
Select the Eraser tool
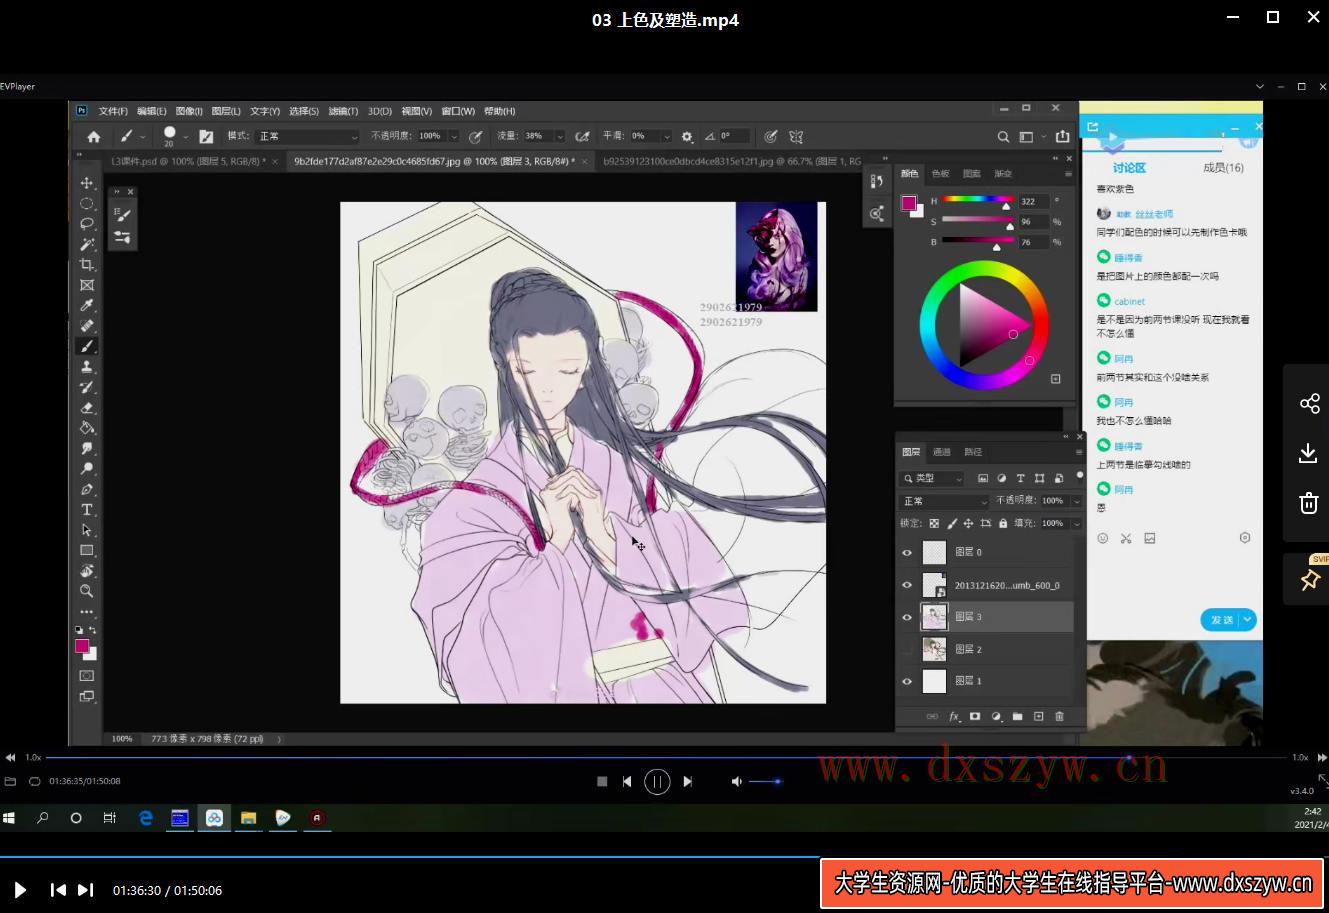[87, 407]
